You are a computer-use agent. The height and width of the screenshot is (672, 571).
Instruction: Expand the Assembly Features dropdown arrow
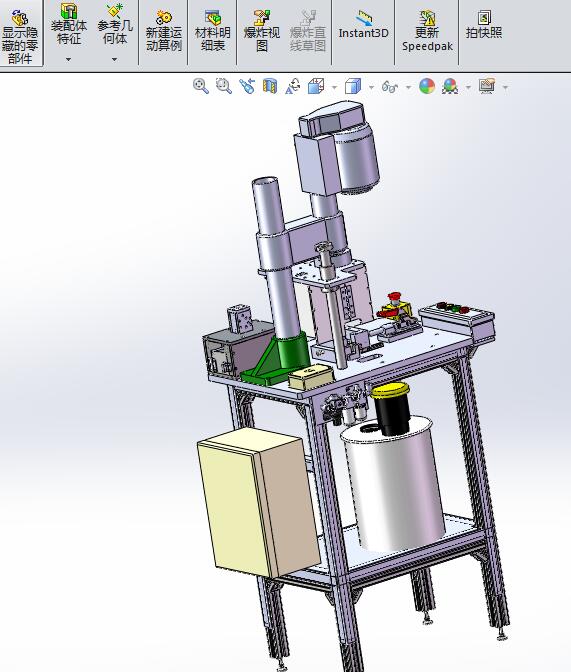pyautogui.click(x=69, y=59)
